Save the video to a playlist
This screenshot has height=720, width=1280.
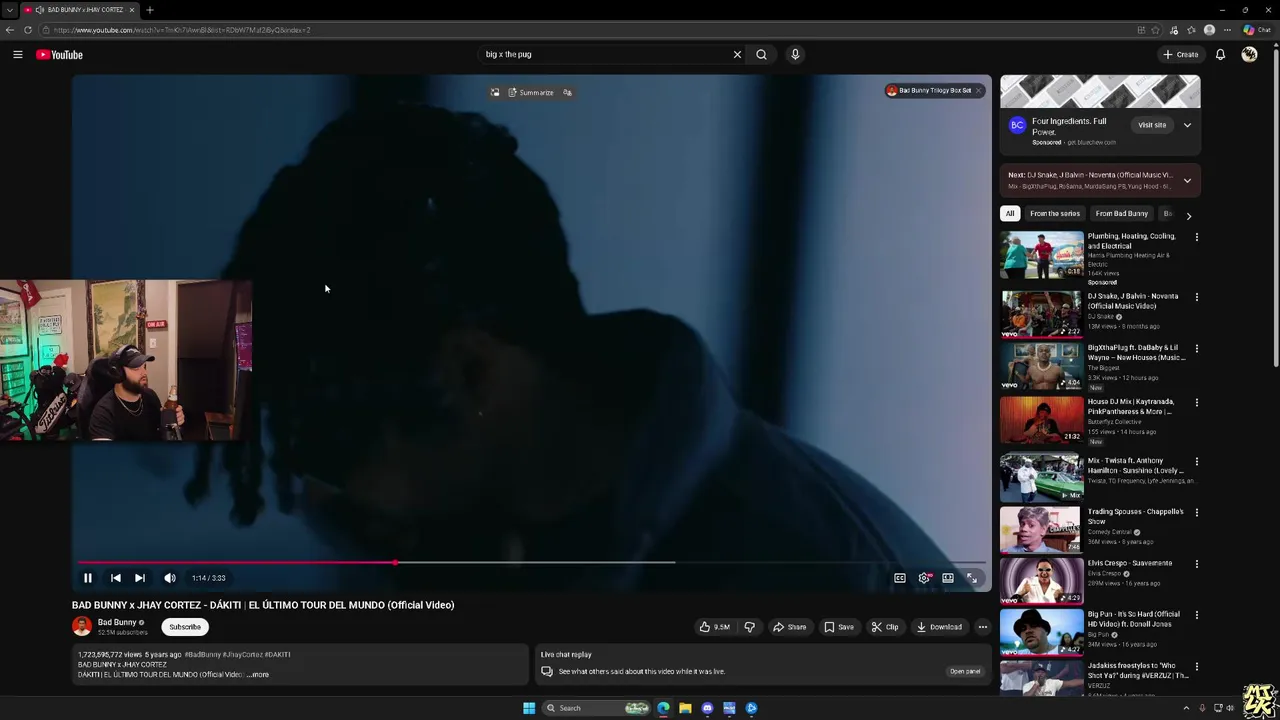click(838, 627)
